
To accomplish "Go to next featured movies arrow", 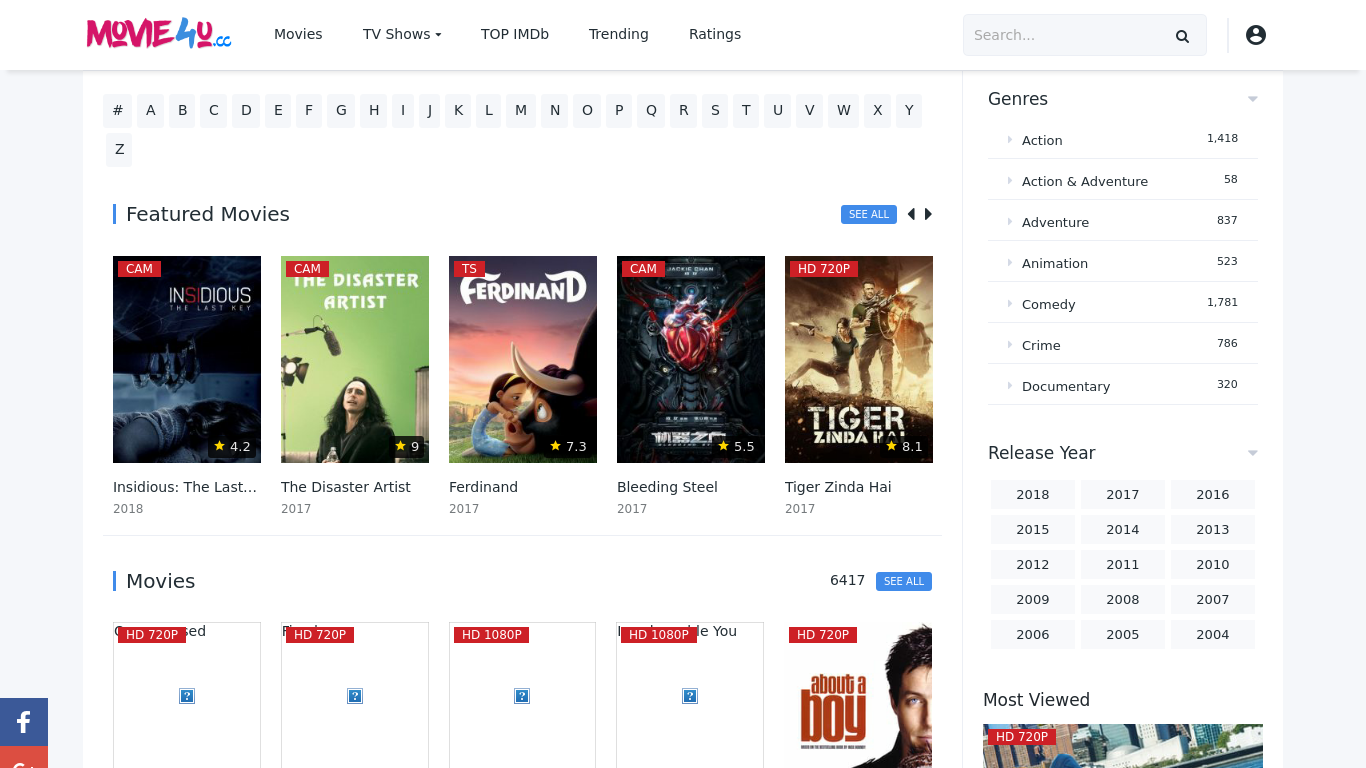I will click(928, 214).
